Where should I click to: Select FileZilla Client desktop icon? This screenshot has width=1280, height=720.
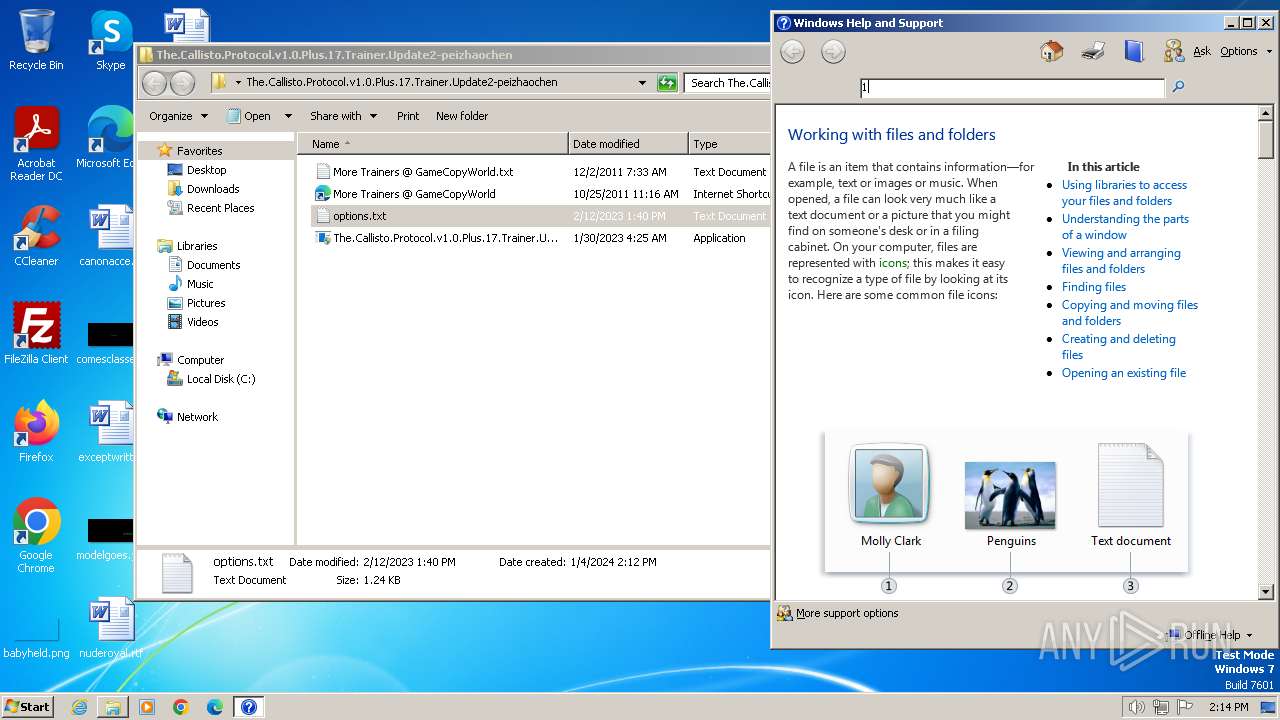[x=36, y=334]
